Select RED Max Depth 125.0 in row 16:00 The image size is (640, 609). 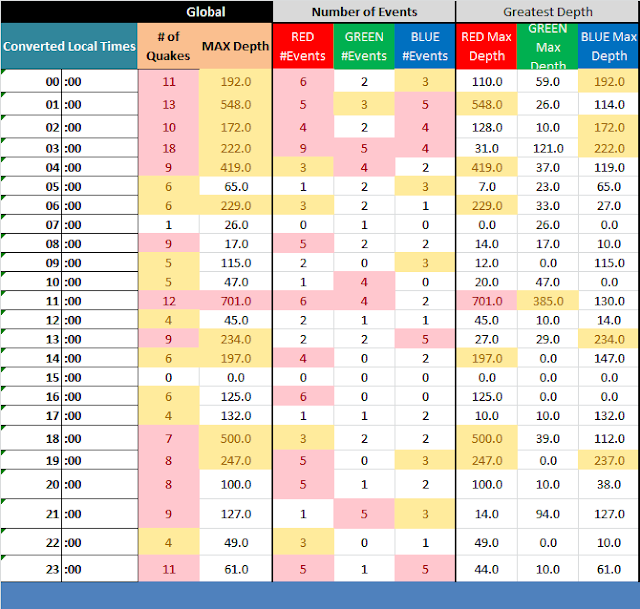tap(486, 397)
